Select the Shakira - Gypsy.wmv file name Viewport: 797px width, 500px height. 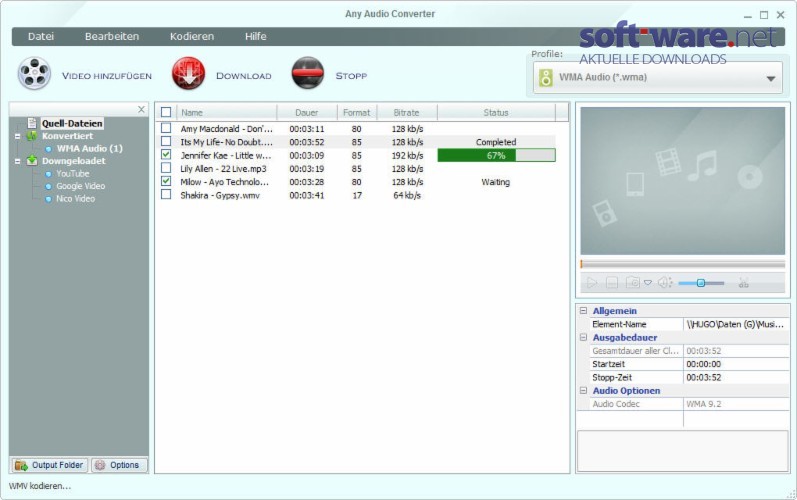[220, 195]
